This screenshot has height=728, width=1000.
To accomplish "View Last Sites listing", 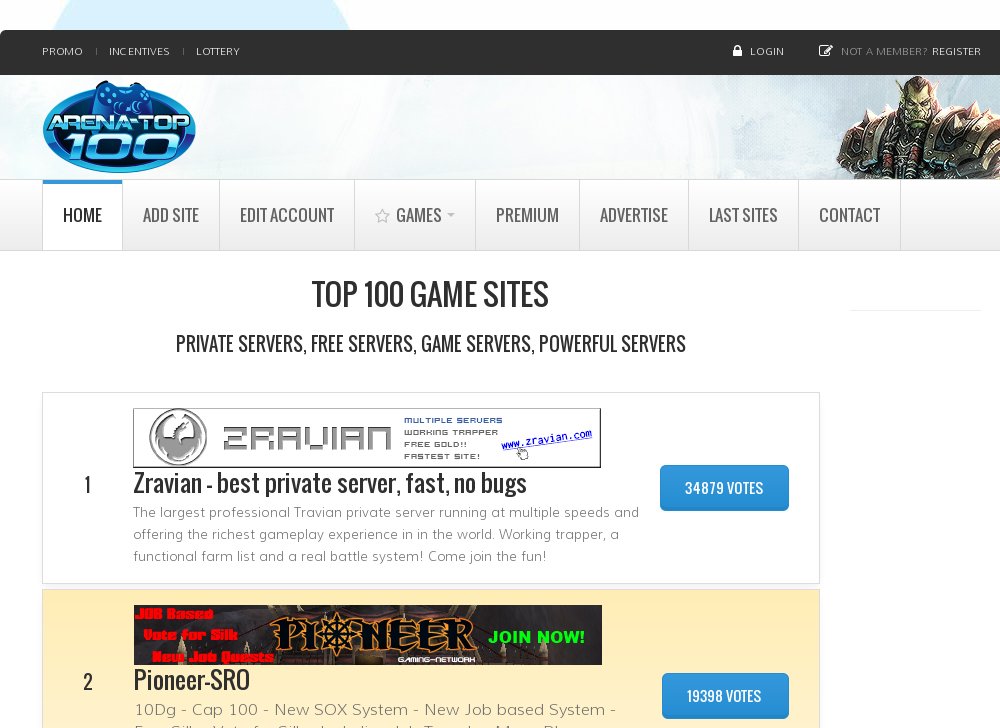I will pyautogui.click(x=743, y=216).
